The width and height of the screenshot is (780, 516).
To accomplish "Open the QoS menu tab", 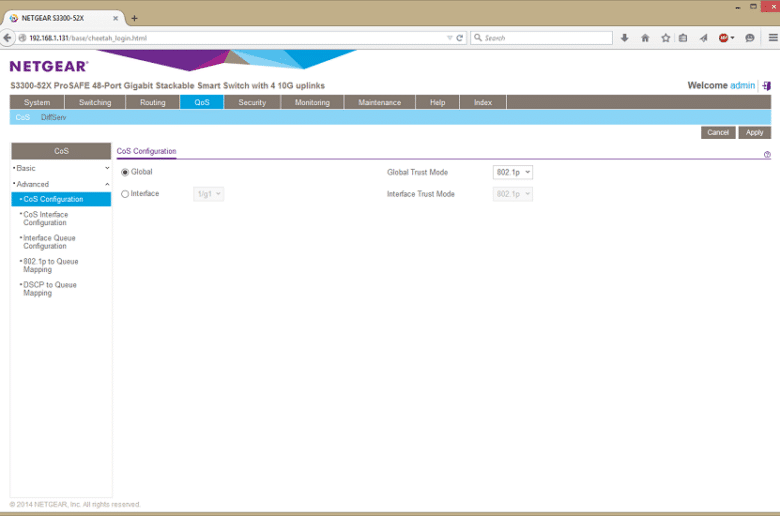I will tap(202, 103).
